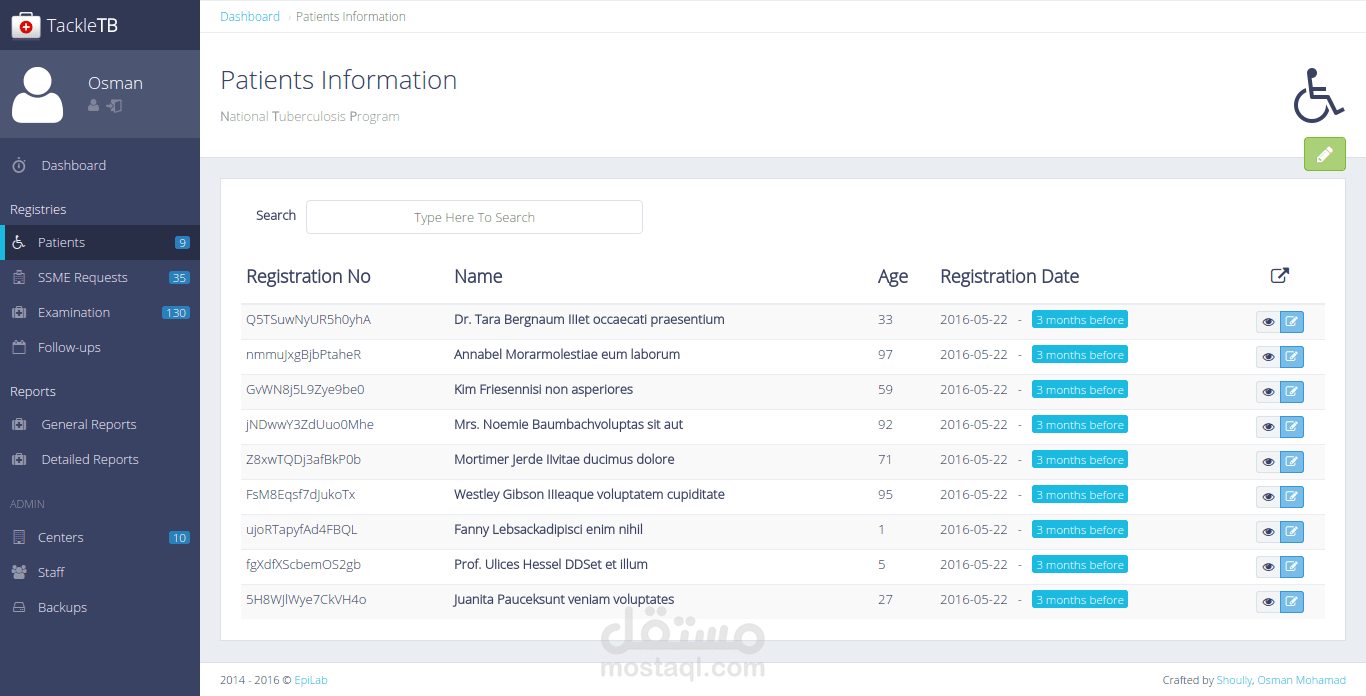Click the Dashboard breadcrumb link

click(250, 17)
